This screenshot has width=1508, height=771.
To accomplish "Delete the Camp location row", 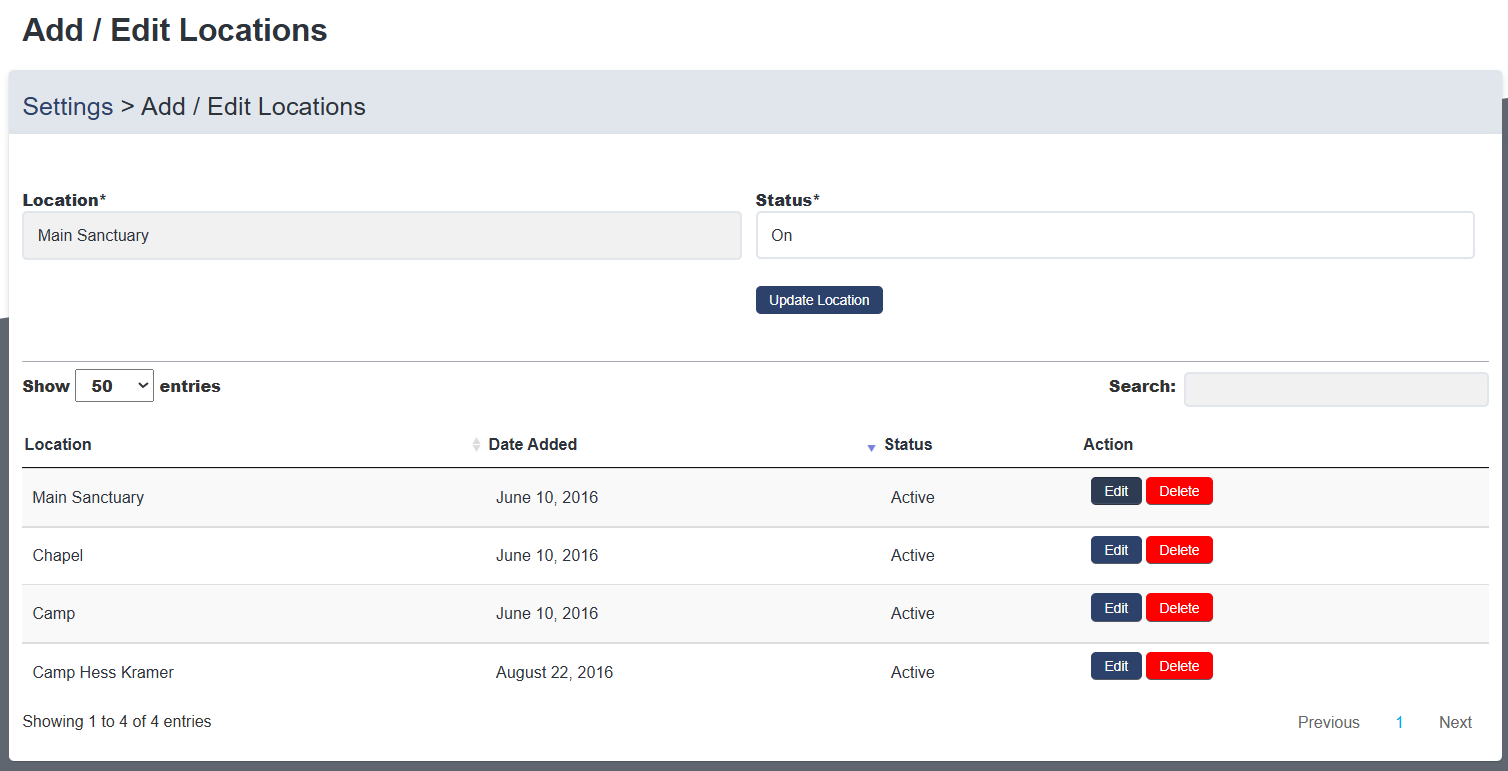I will pos(1178,608).
